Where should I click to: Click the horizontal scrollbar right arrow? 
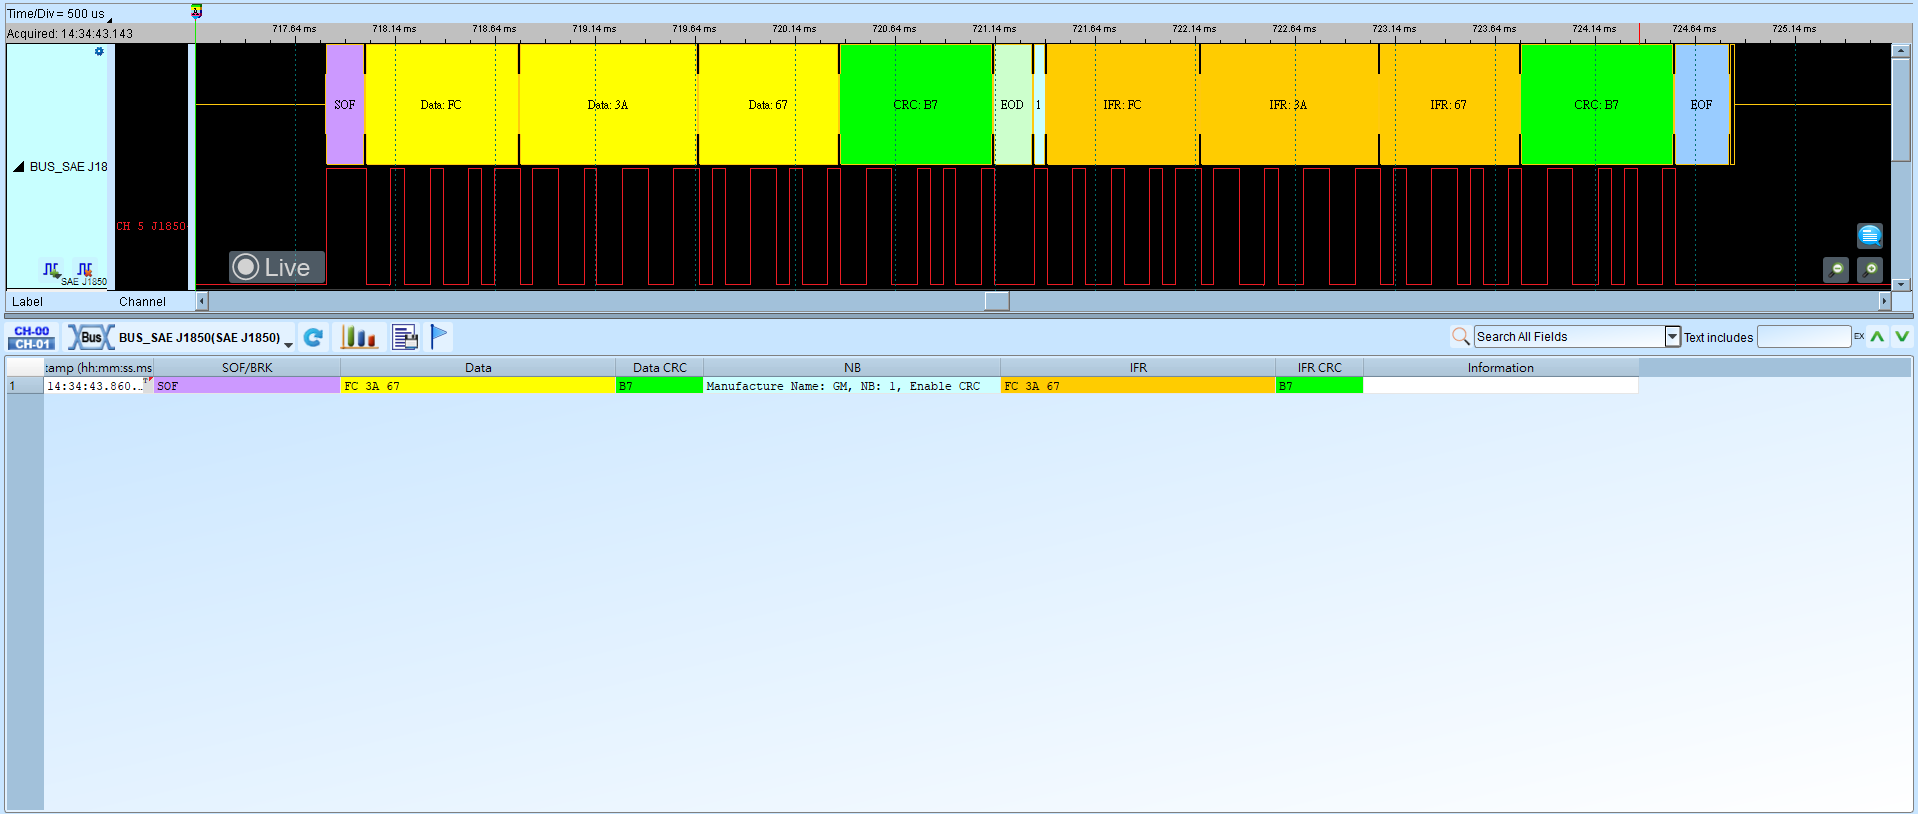[x=1885, y=301]
